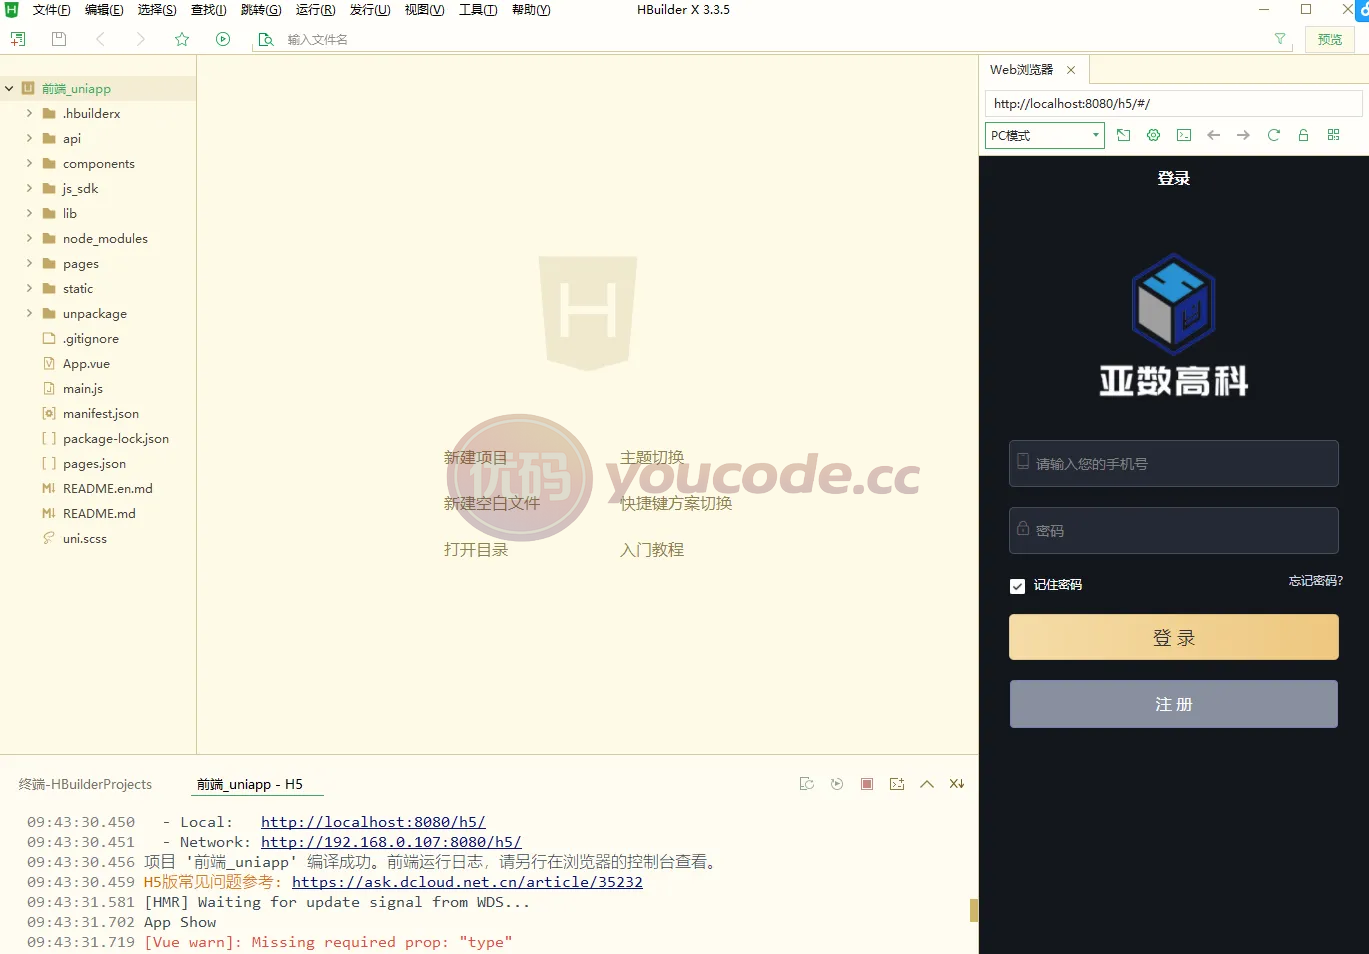This screenshot has width=1369, height=954.
Task: Open the browser console terminal icon
Action: point(1184,135)
